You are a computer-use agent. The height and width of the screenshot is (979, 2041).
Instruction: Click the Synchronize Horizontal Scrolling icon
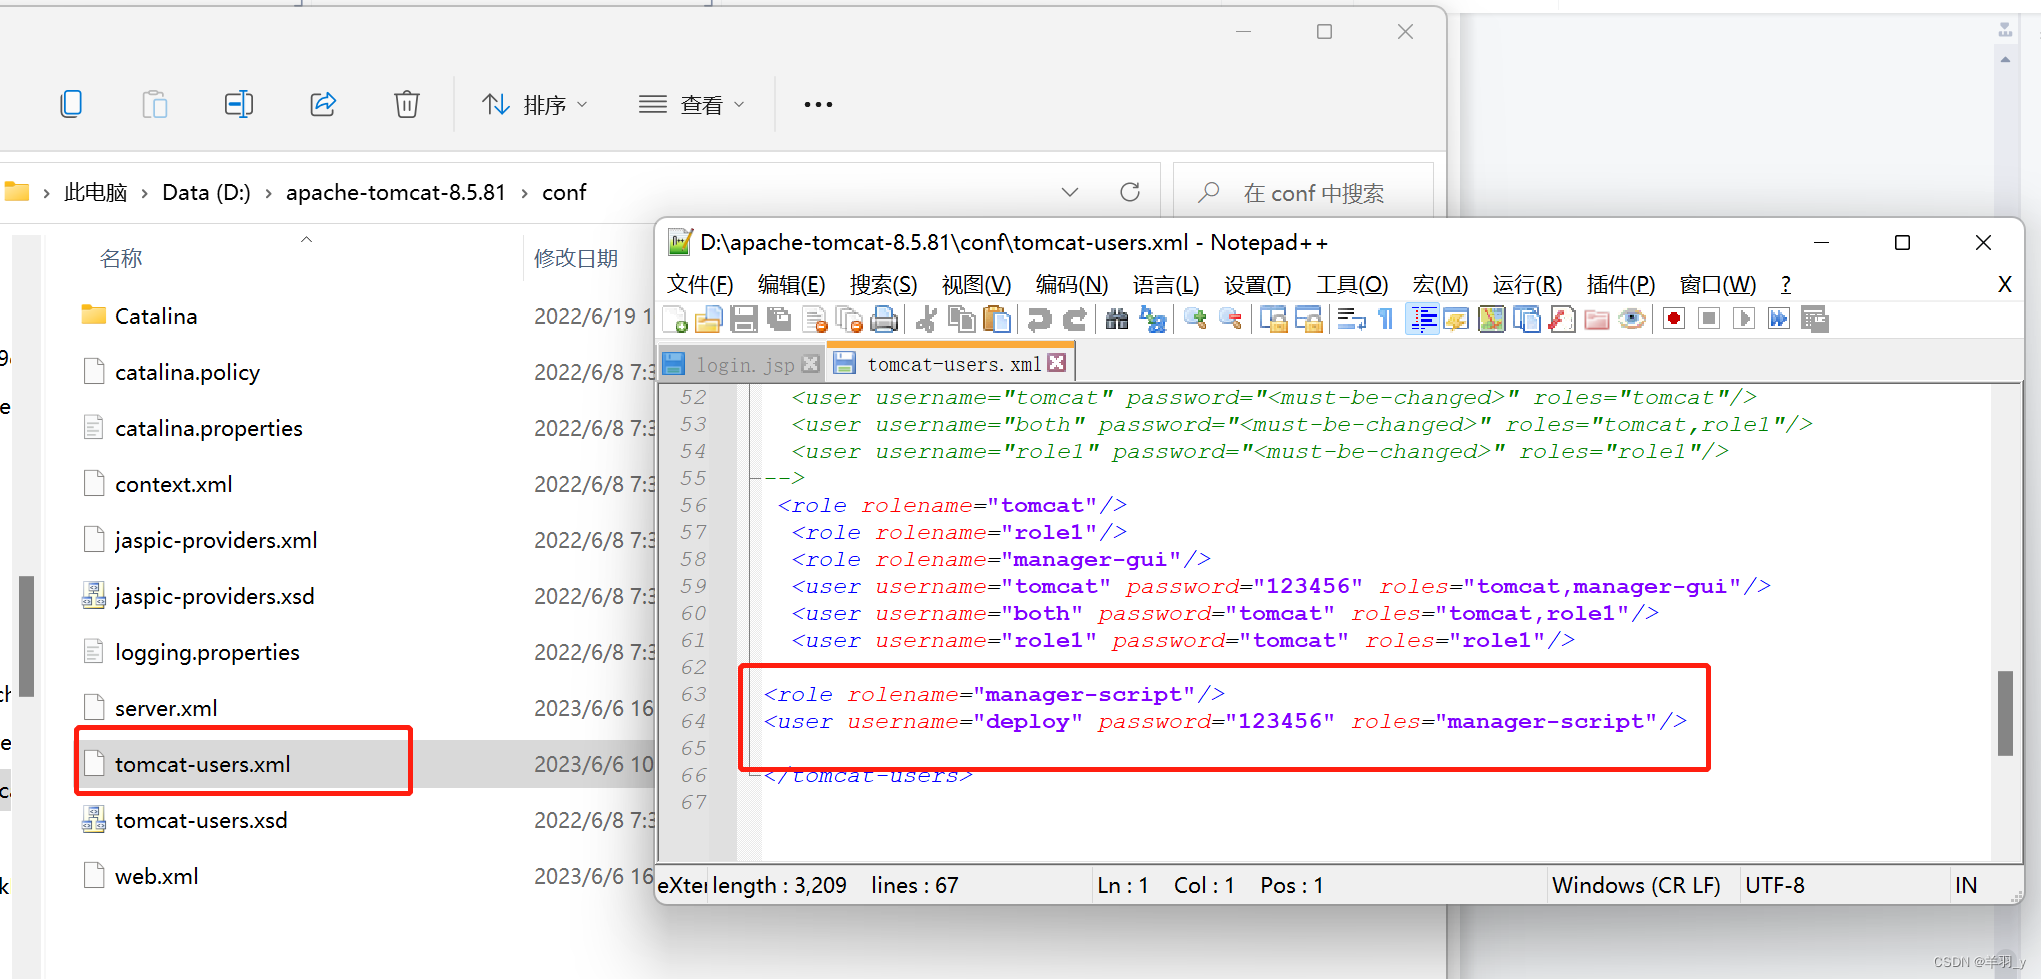coord(1308,319)
